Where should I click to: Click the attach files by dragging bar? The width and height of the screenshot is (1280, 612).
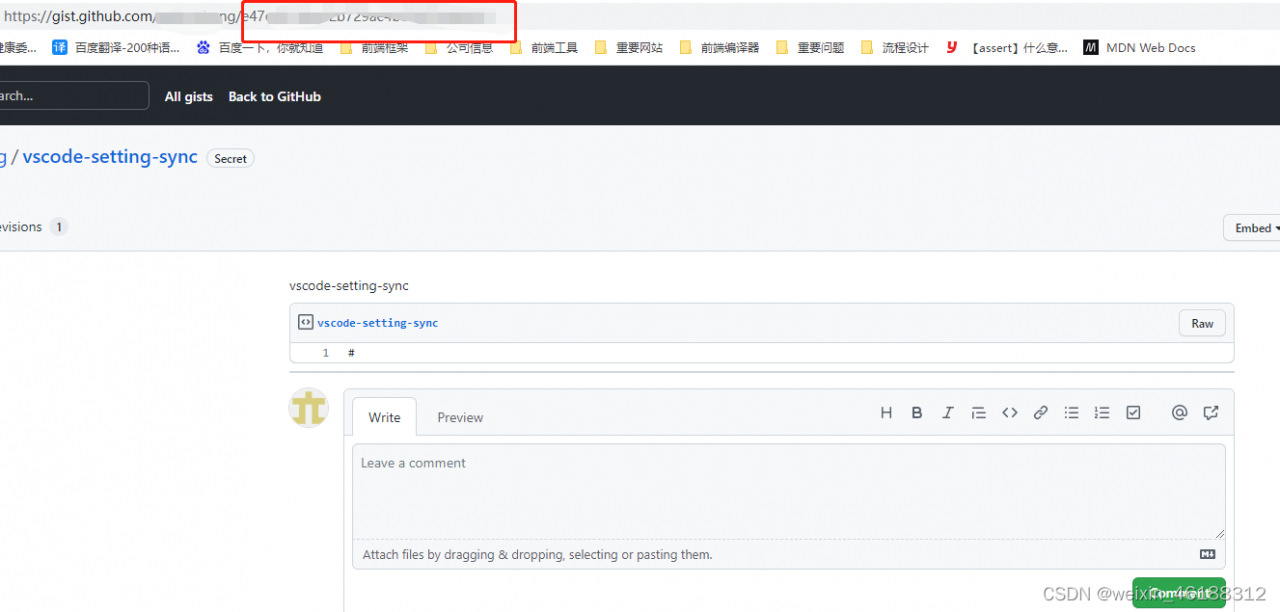[x=789, y=554]
